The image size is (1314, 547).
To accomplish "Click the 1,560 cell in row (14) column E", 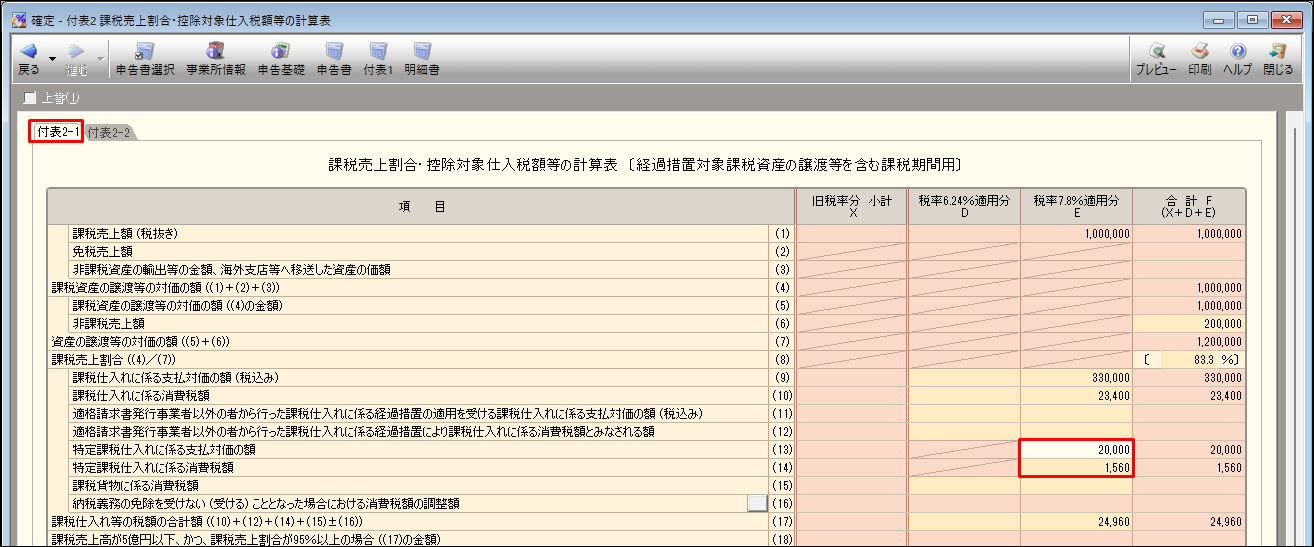I will click(1076, 467).
